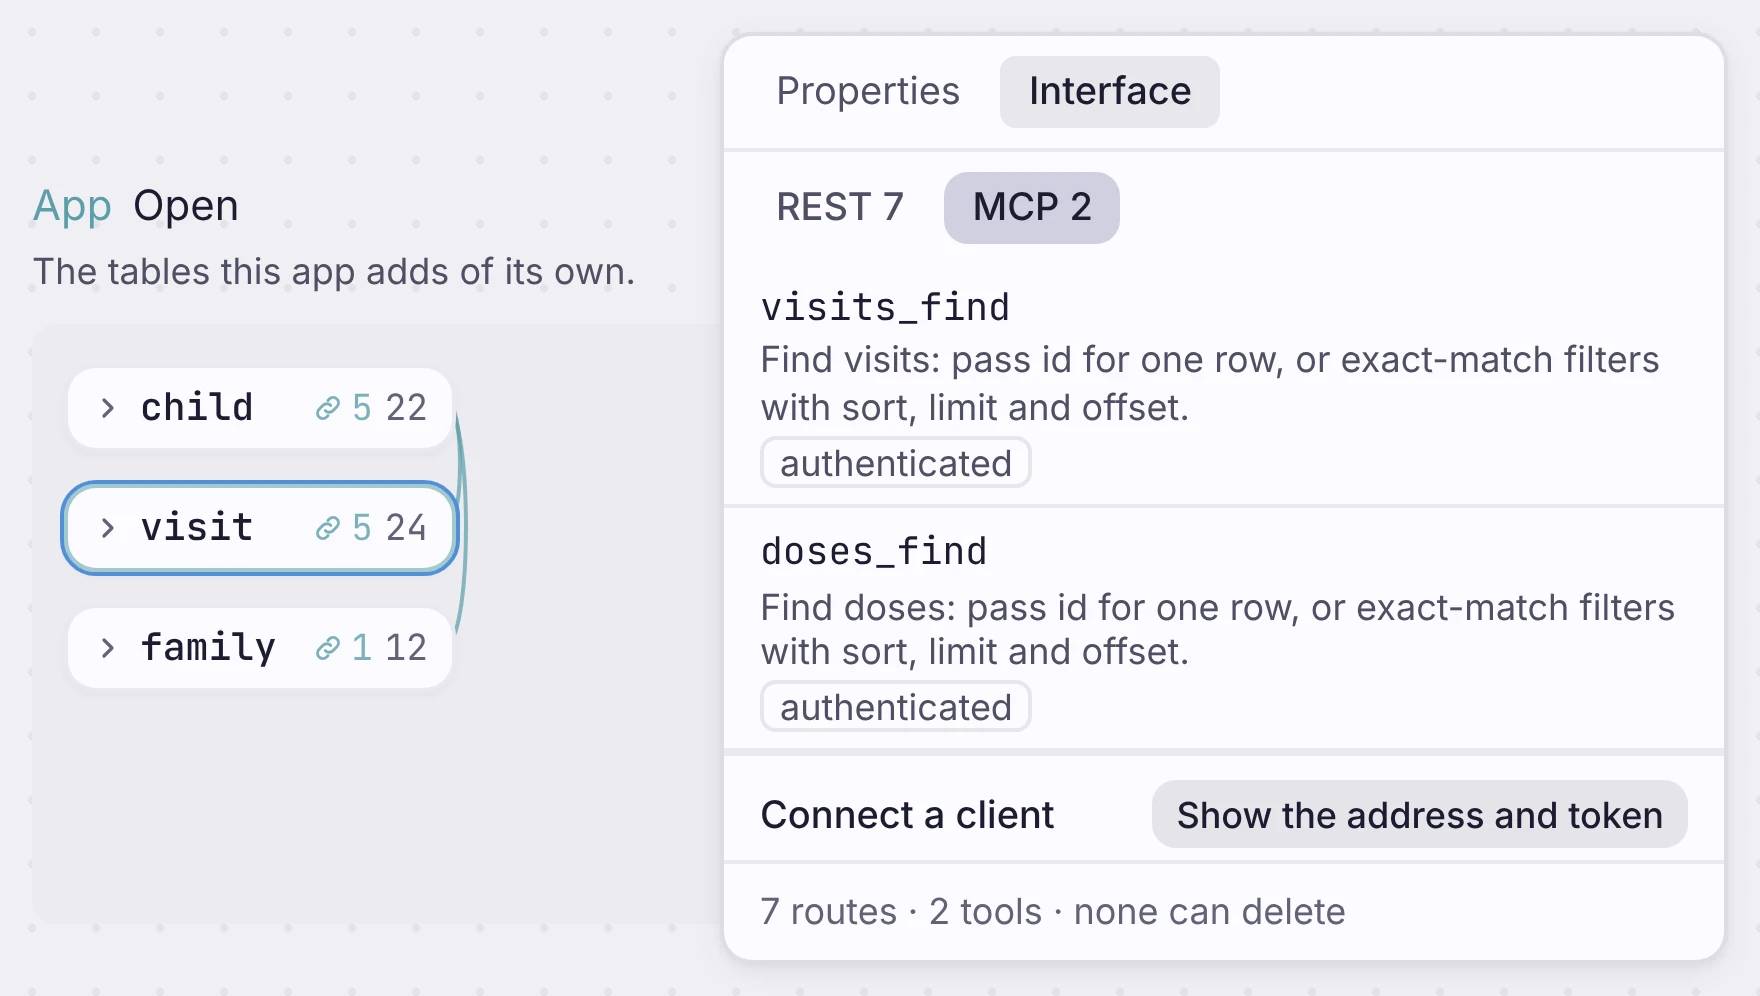Click the App label heading
Image resolution: width=1760 pixels, height=996 pixels.
click(x=72, y=206)
